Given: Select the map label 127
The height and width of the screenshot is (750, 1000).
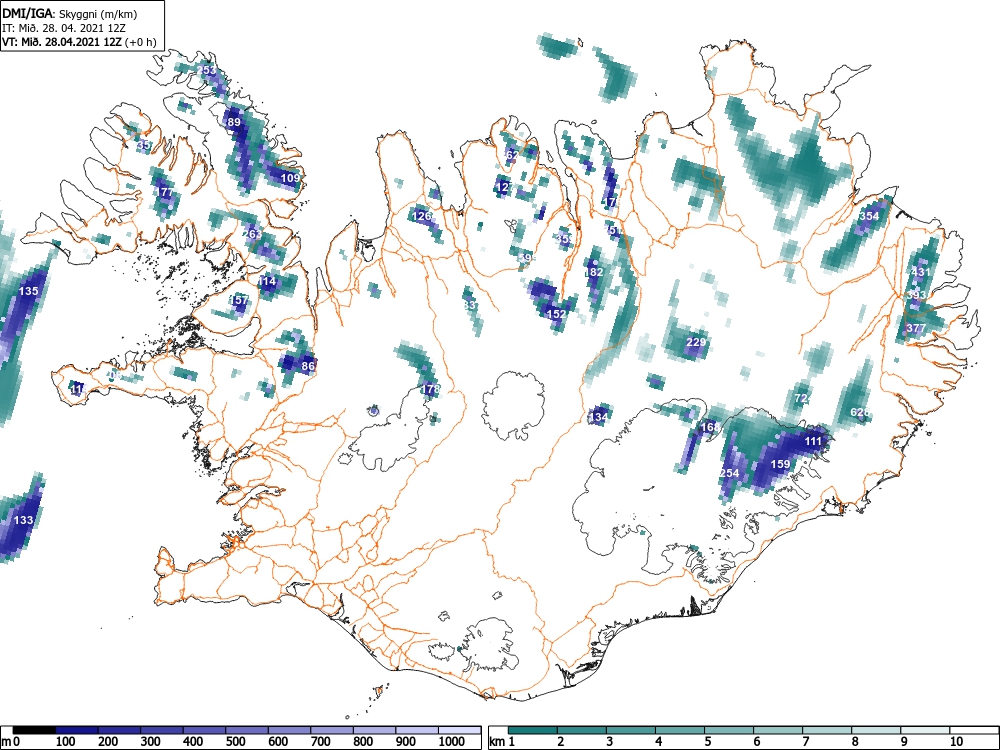Looking at the screenshot, I should tap(503, 187).
